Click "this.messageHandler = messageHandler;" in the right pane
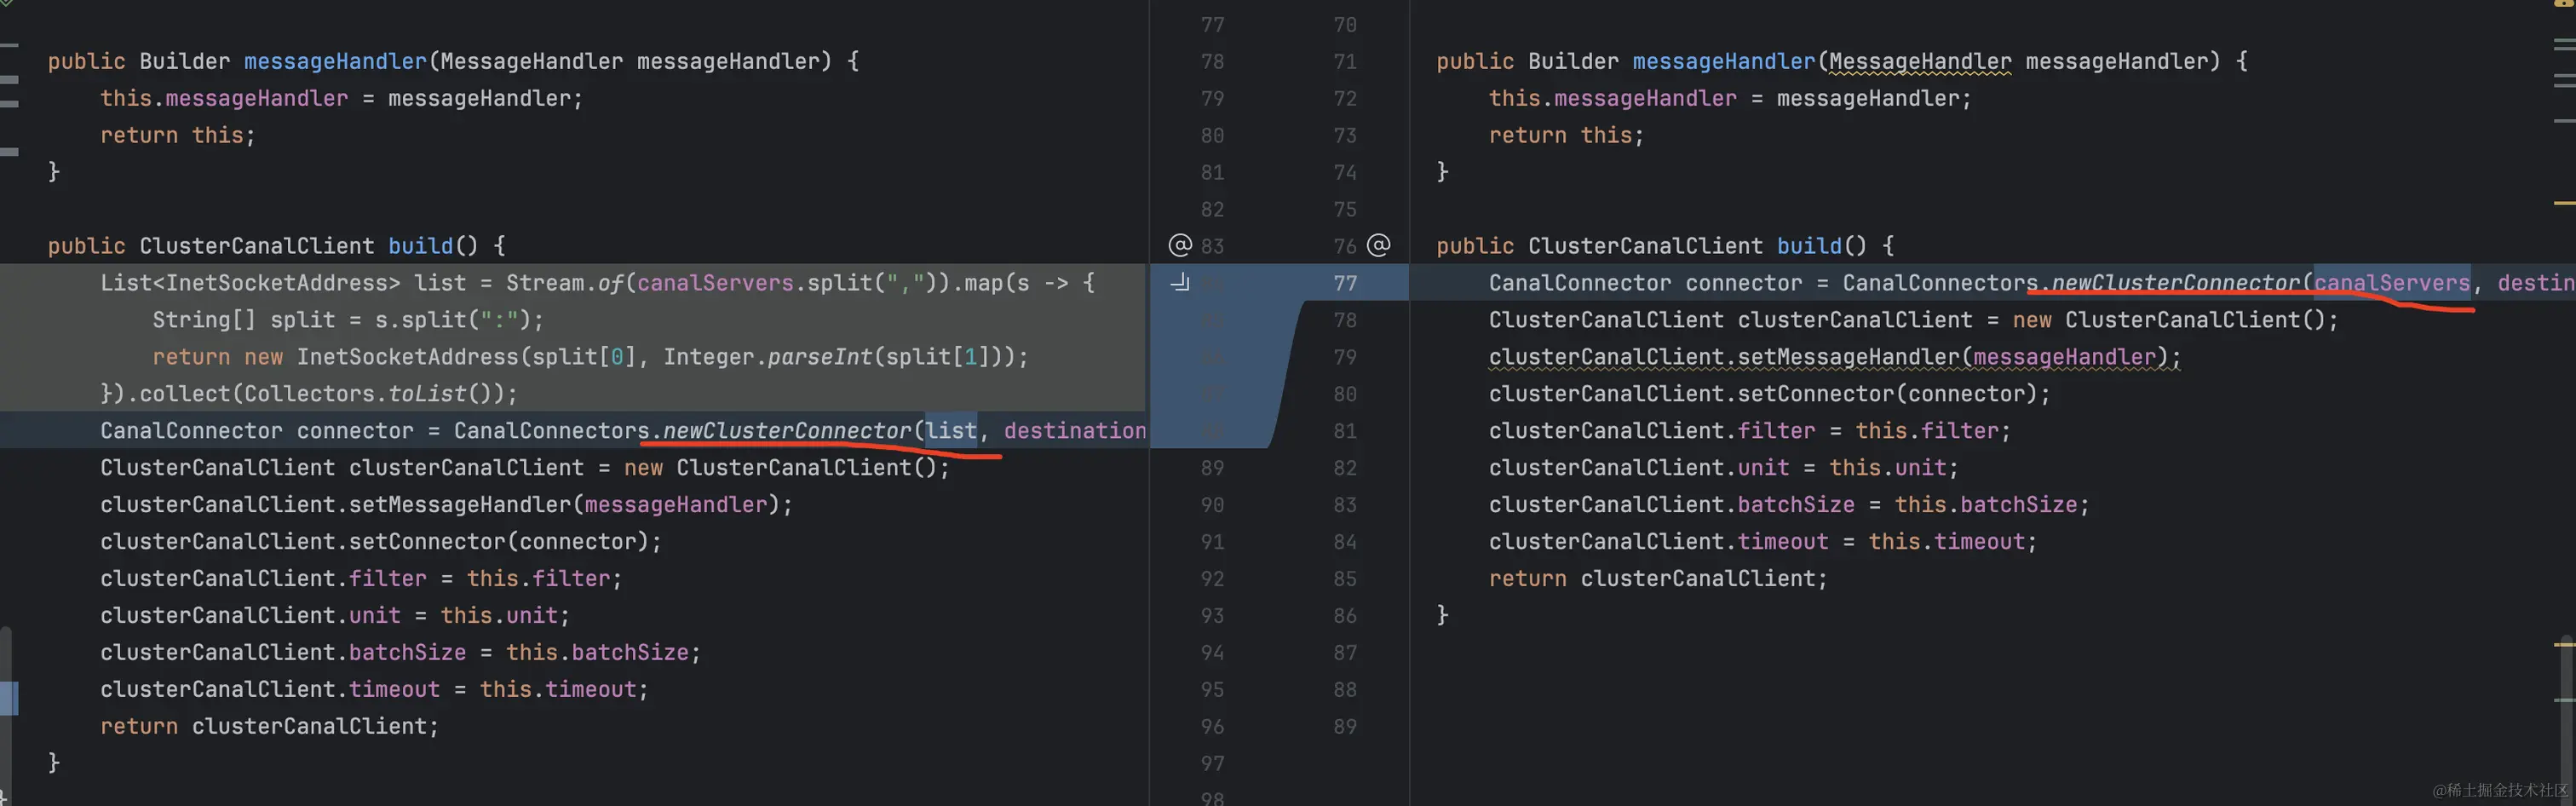Screen dimensions: 2576x806 coord(1730,98)
